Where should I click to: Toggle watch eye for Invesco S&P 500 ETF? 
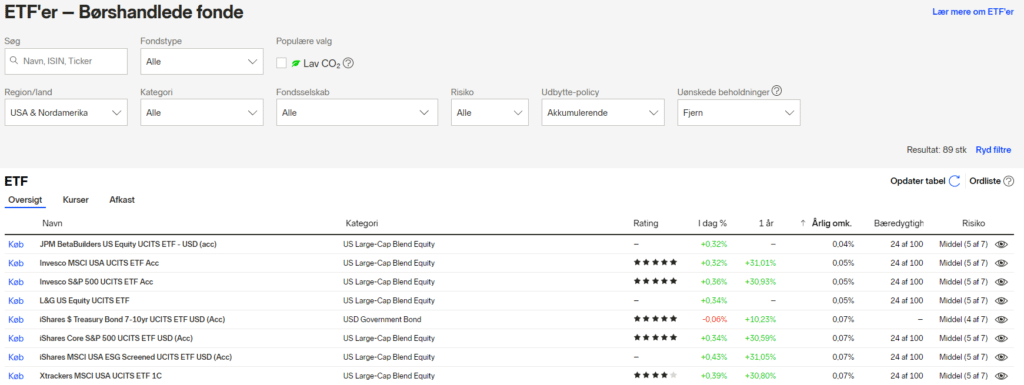1000,282
